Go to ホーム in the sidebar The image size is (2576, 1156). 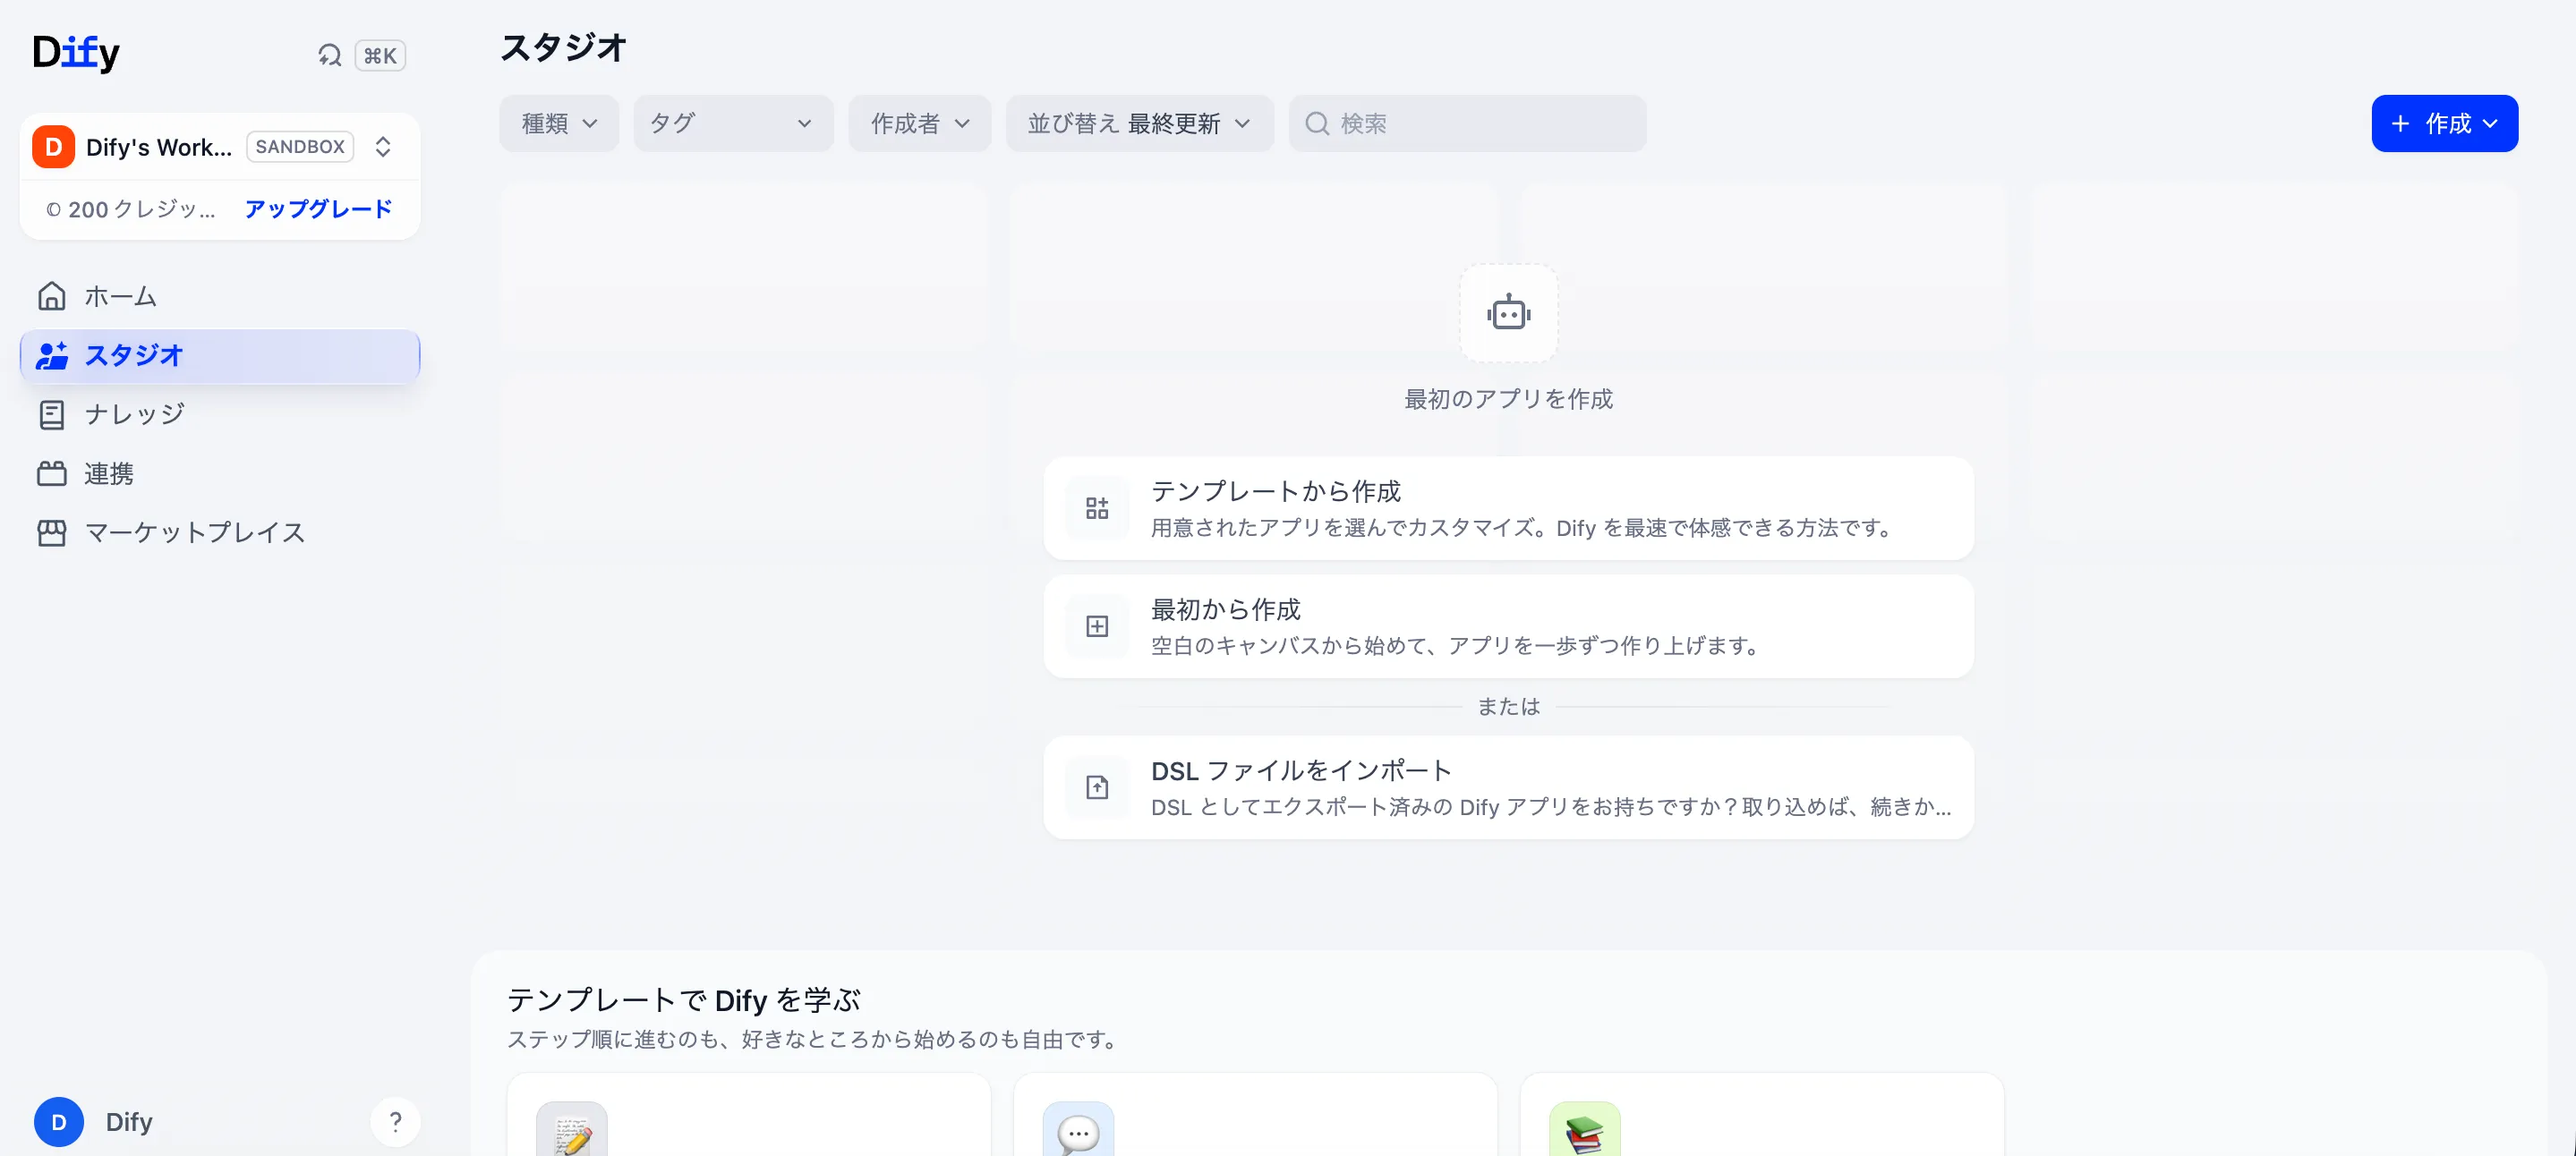pos(220,296)
